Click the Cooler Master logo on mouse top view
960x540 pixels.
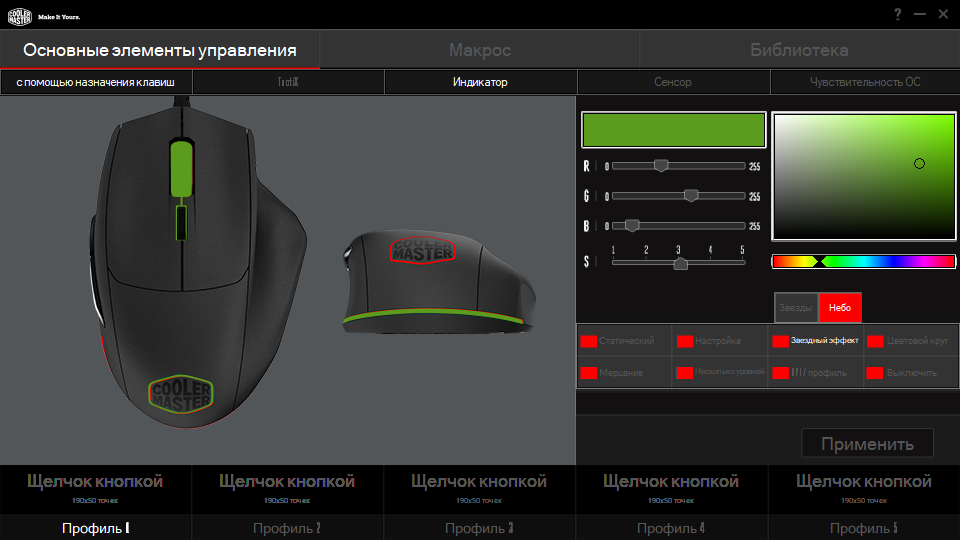point(181,394)
